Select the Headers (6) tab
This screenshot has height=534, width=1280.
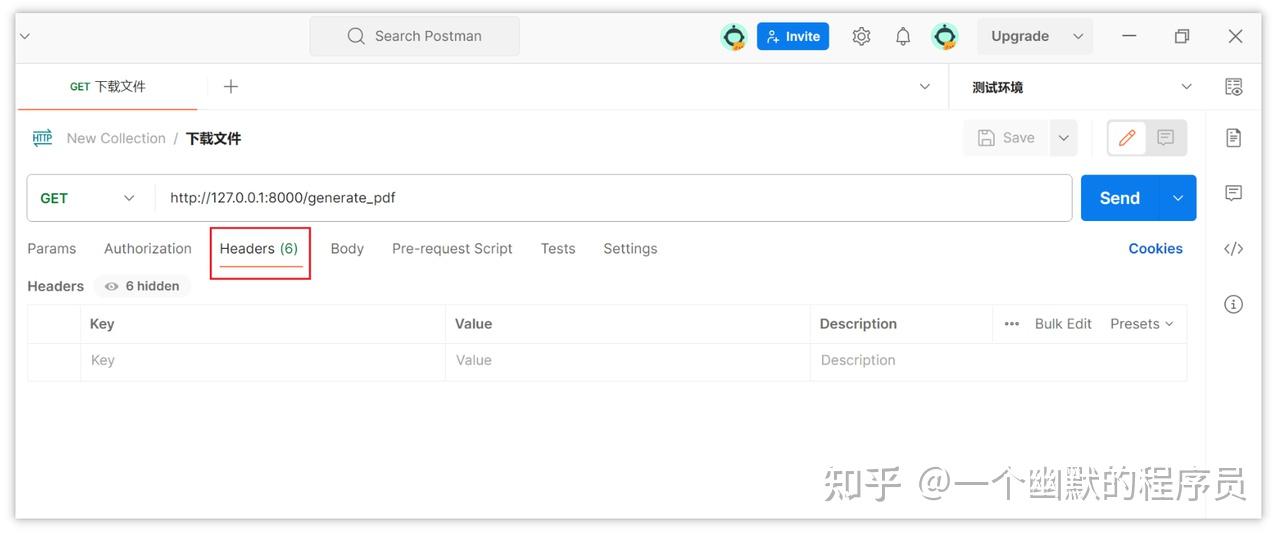pos(259,249)
